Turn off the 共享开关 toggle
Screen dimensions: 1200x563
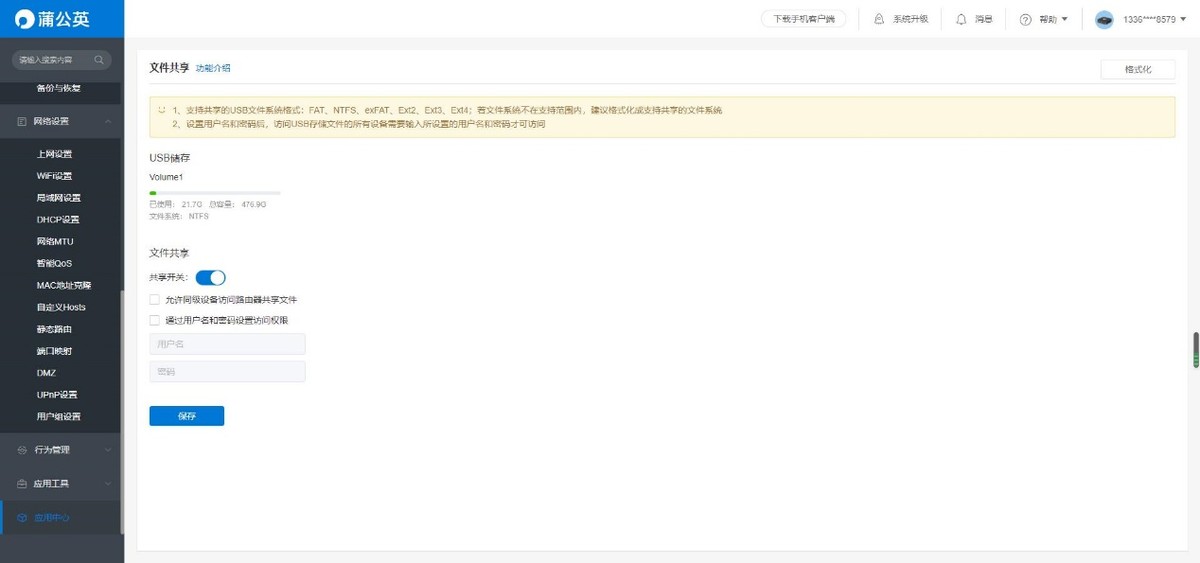(210, 277)
